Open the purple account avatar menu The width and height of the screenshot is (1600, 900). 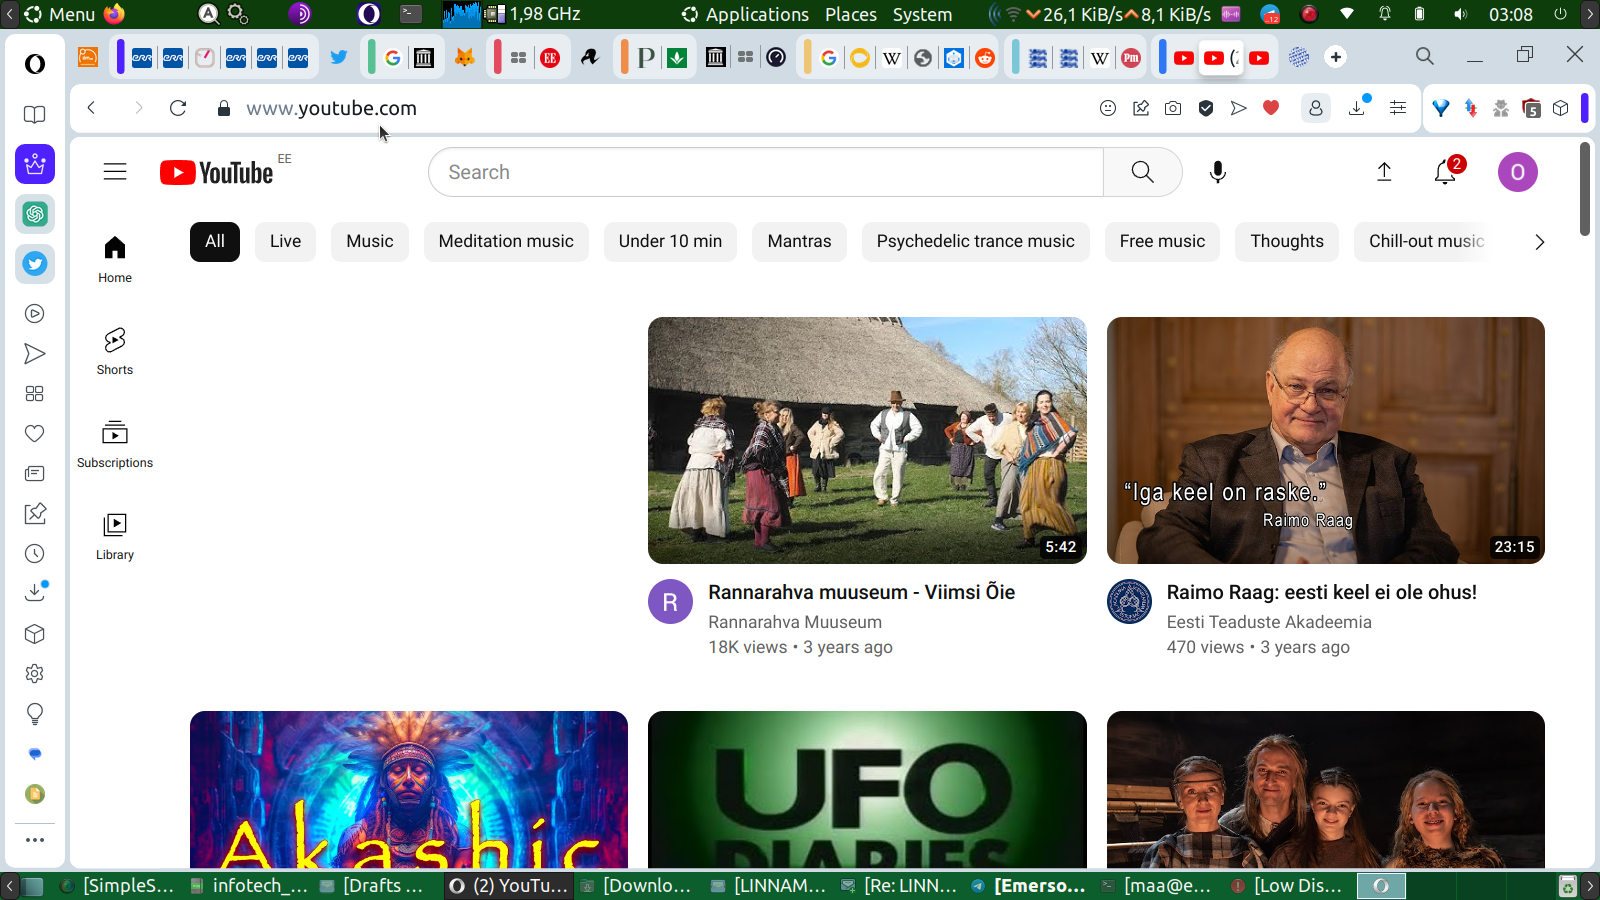(1517, 172)
